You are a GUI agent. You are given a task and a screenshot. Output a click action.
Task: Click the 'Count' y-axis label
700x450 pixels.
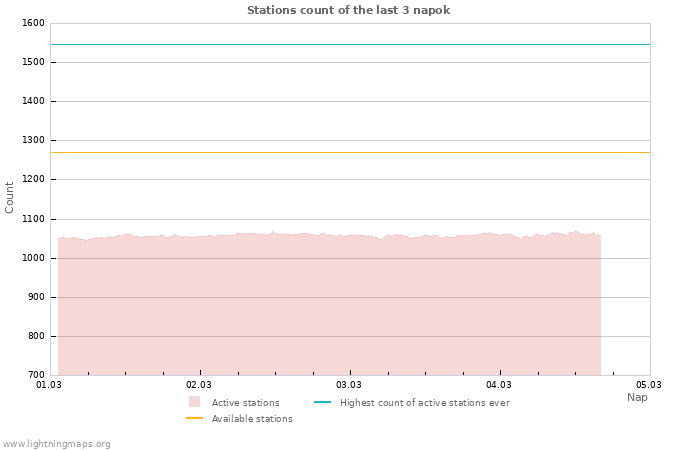point(10,197)
